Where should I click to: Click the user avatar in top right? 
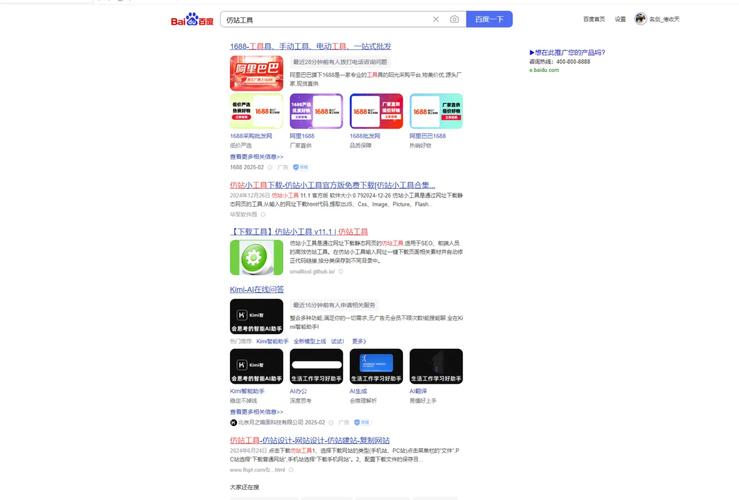pyautogui.click(x=641, y=18)
